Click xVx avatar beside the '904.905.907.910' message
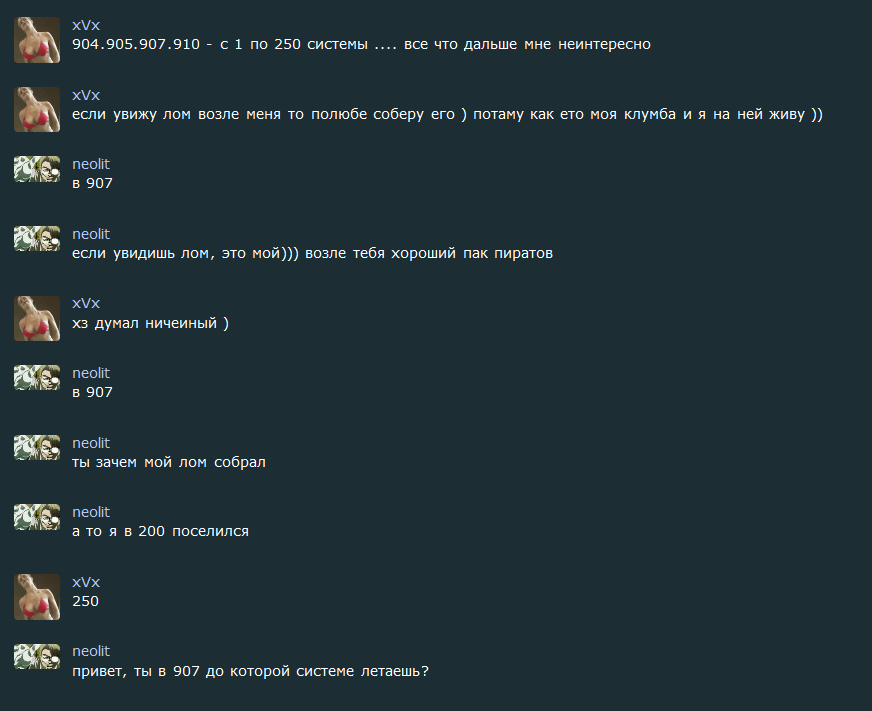Viewport: 872px width, 711px height. 37,40
